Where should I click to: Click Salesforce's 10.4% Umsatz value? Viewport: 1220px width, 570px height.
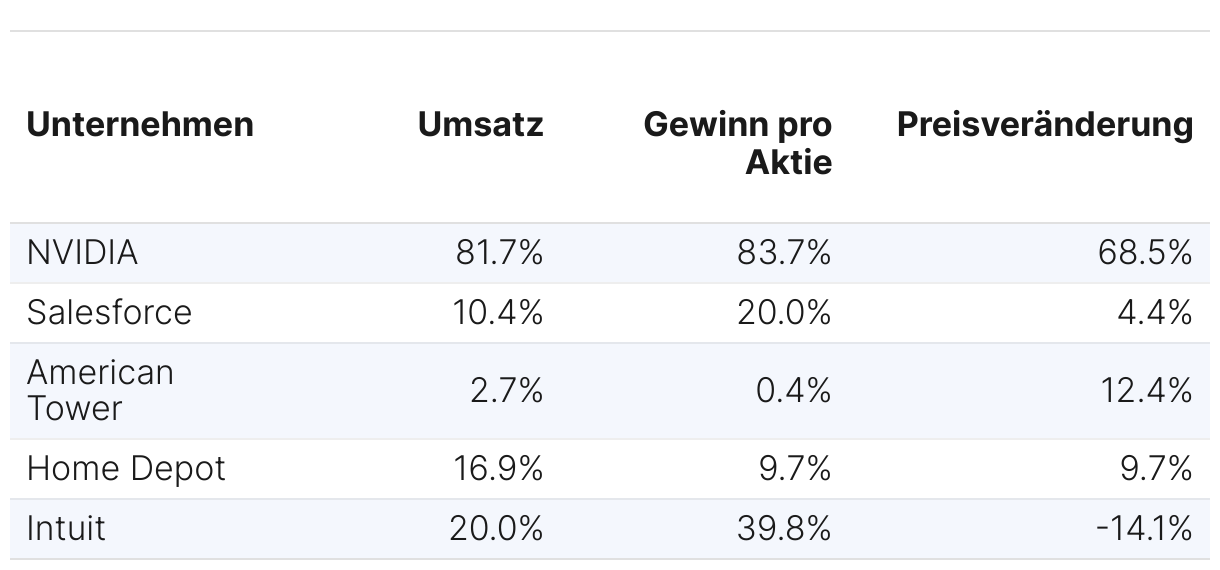pos(499,313)
